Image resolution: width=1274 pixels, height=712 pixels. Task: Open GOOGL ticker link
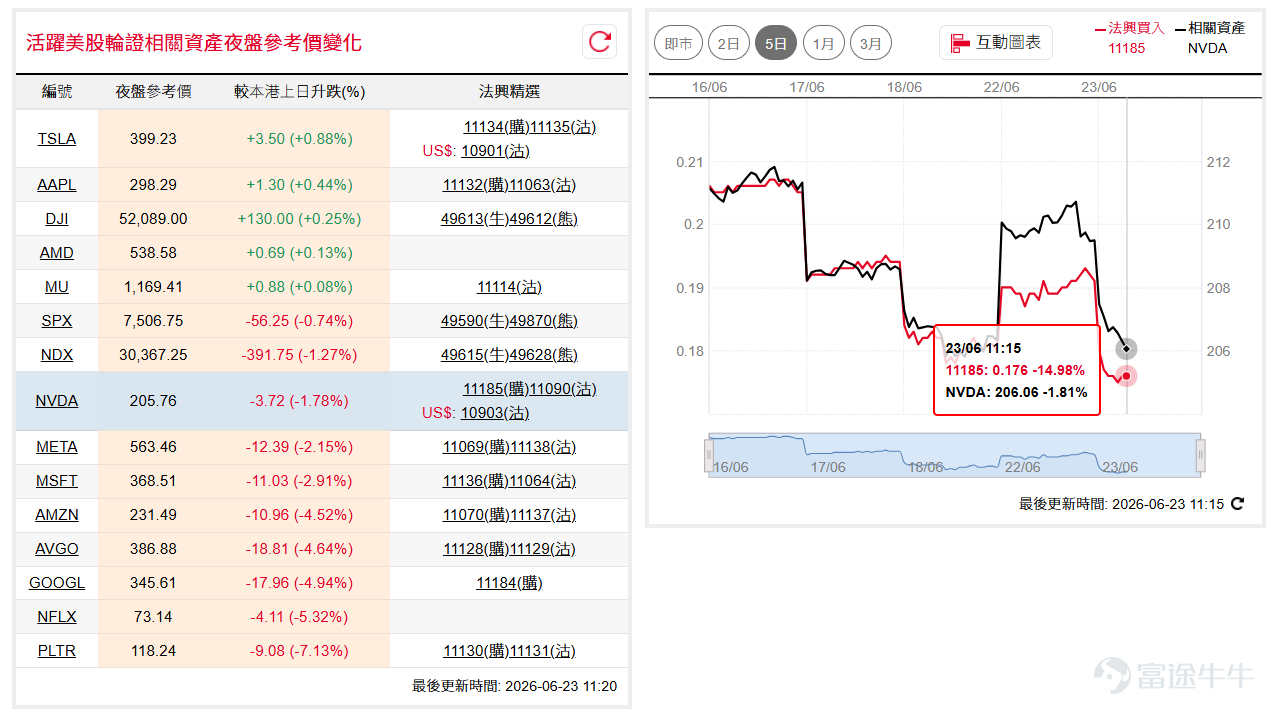tap(57, 583)
